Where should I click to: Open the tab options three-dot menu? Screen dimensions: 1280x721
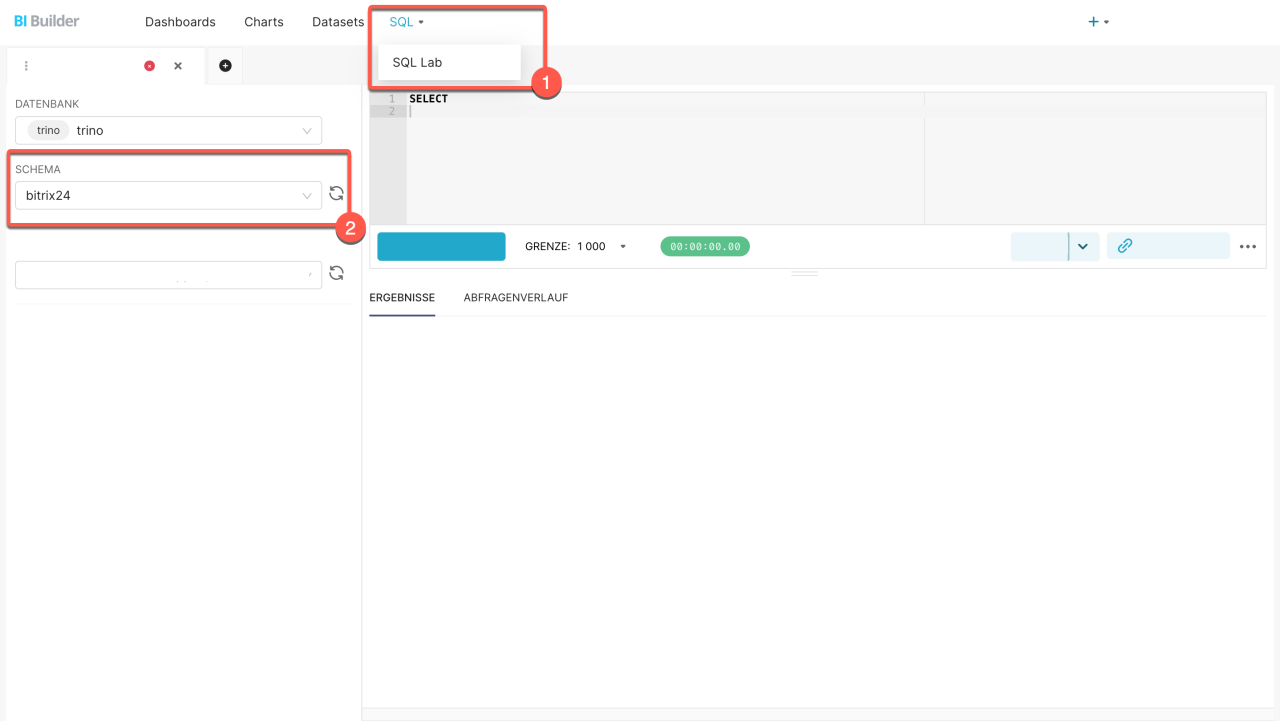[x=26, y=66]
